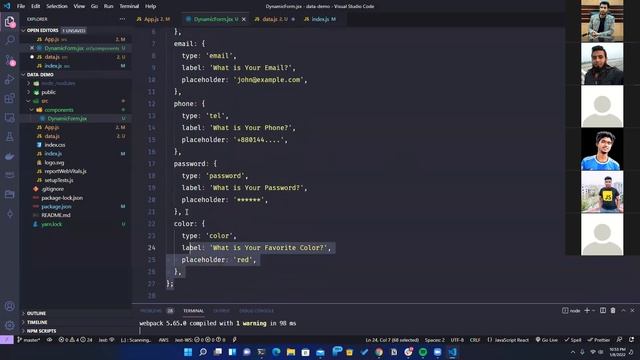Open notifications bell in status bar
The width and height of the screenshot is (640, 360).
pos(631,340)
